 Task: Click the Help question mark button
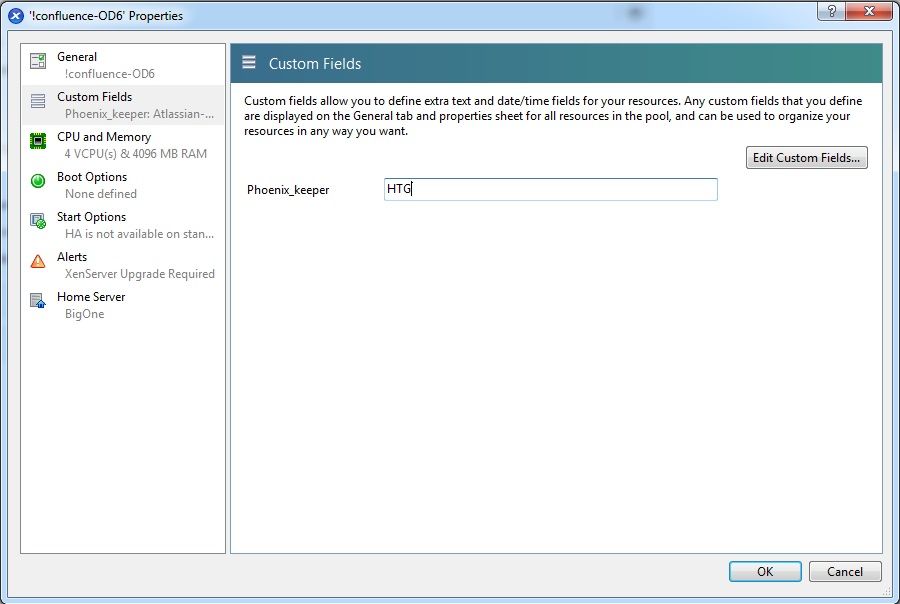(832, 11)
